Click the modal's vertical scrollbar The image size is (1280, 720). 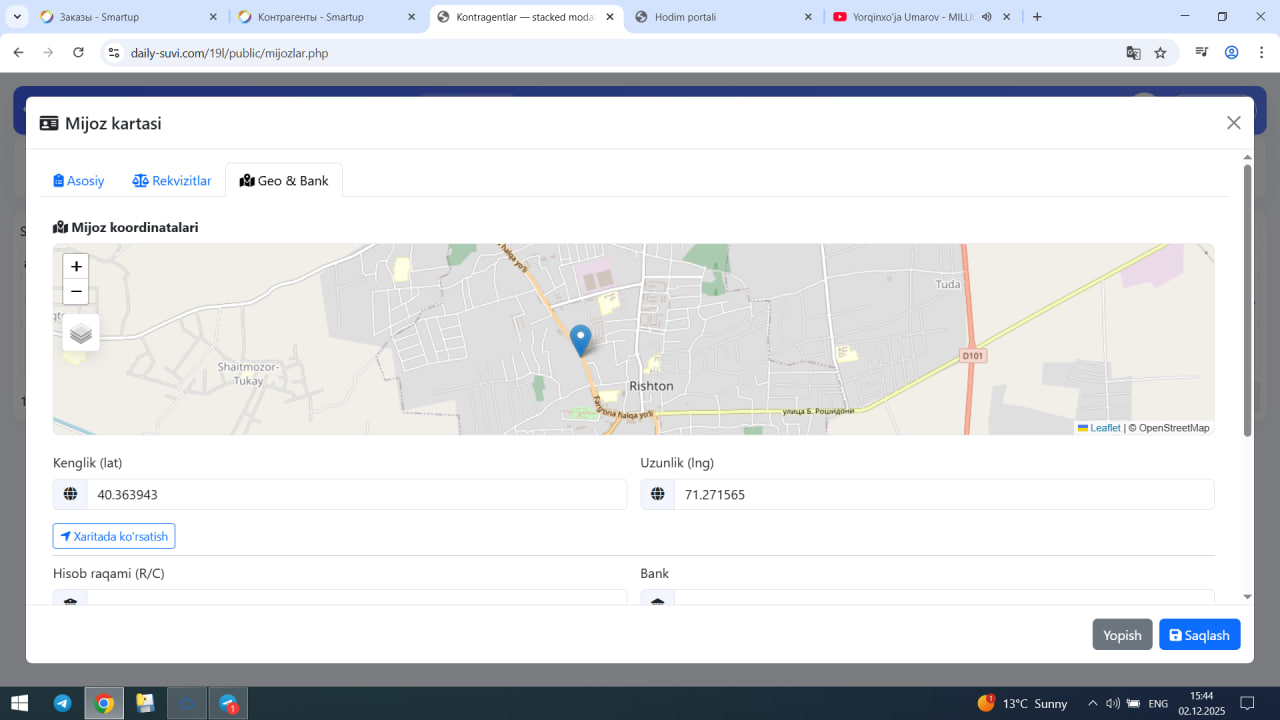click(1247, 300)
